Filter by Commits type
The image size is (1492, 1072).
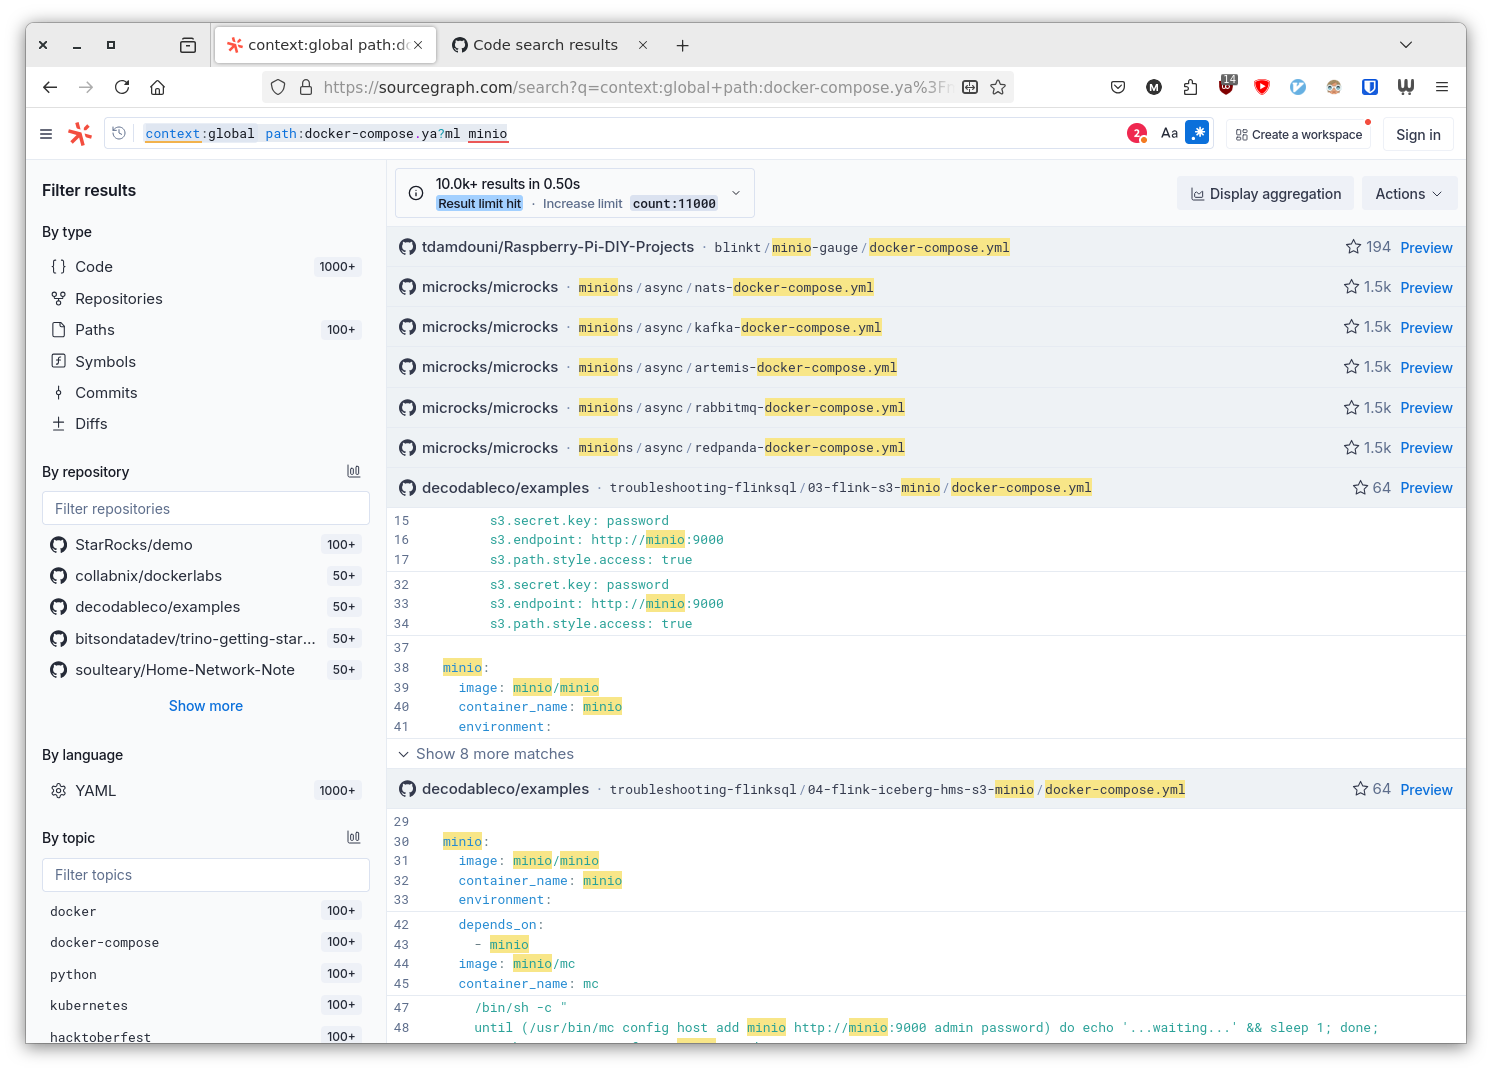[x=205, y=393]
